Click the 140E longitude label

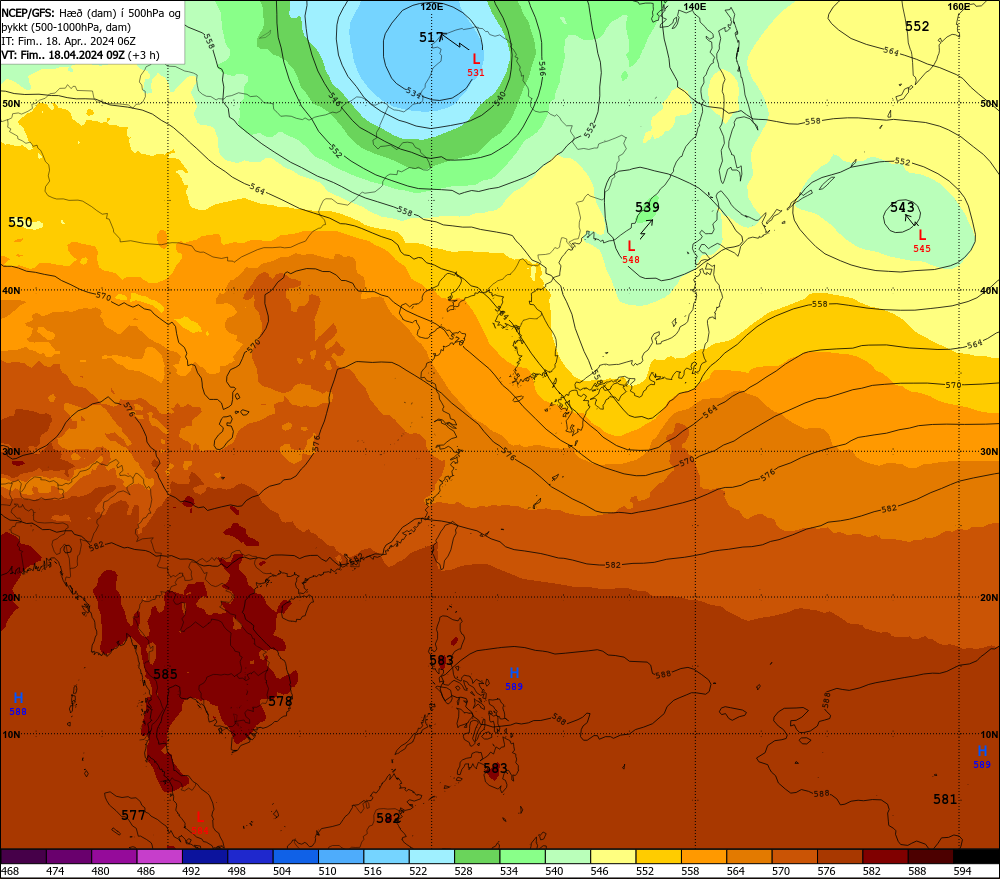tap(695, 6)
